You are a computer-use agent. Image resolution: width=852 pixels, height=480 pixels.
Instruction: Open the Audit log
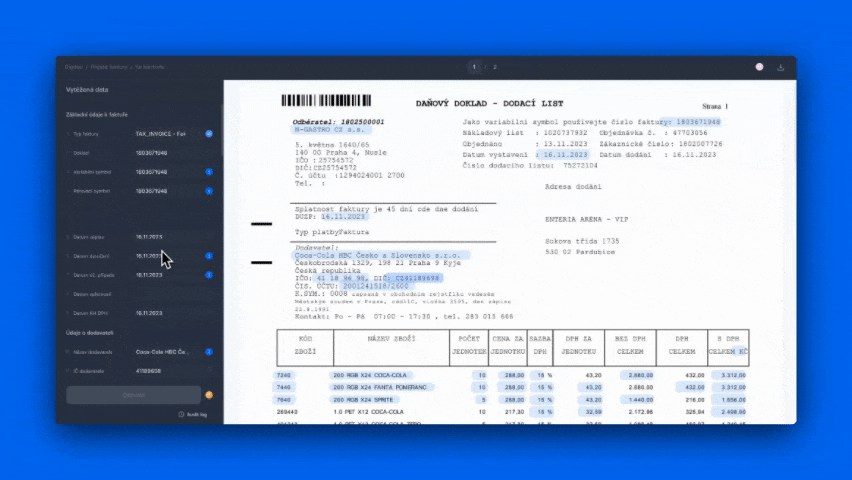click(193, 414)
